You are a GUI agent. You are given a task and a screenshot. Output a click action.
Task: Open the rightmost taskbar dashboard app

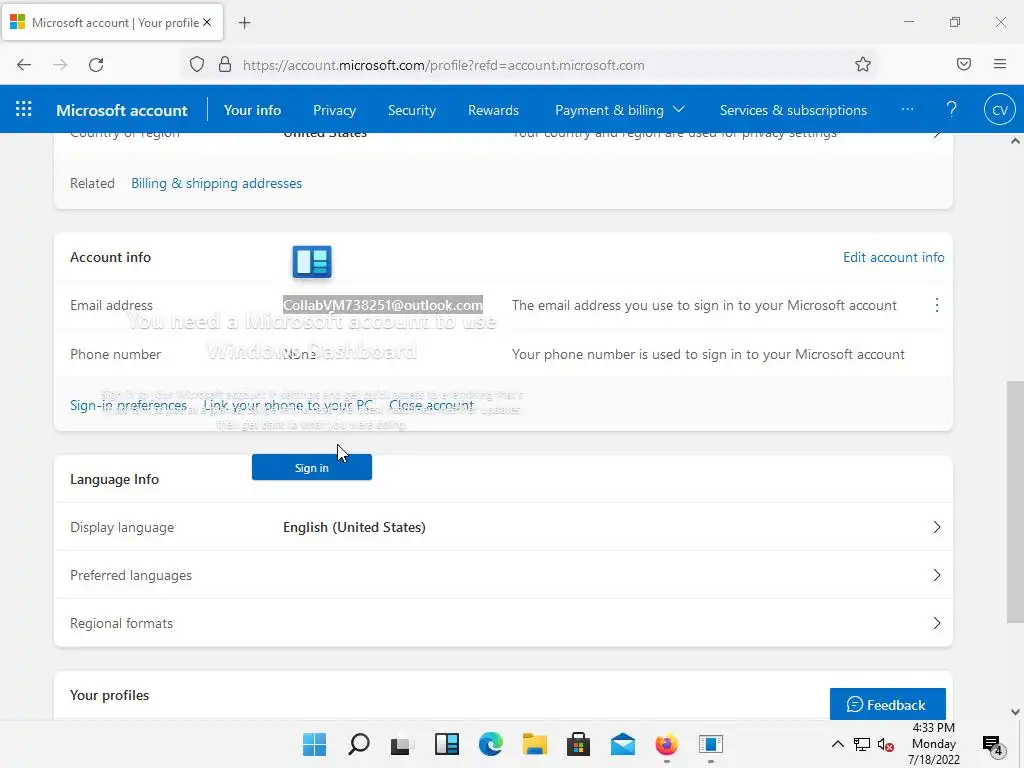[x=711, y=744]
